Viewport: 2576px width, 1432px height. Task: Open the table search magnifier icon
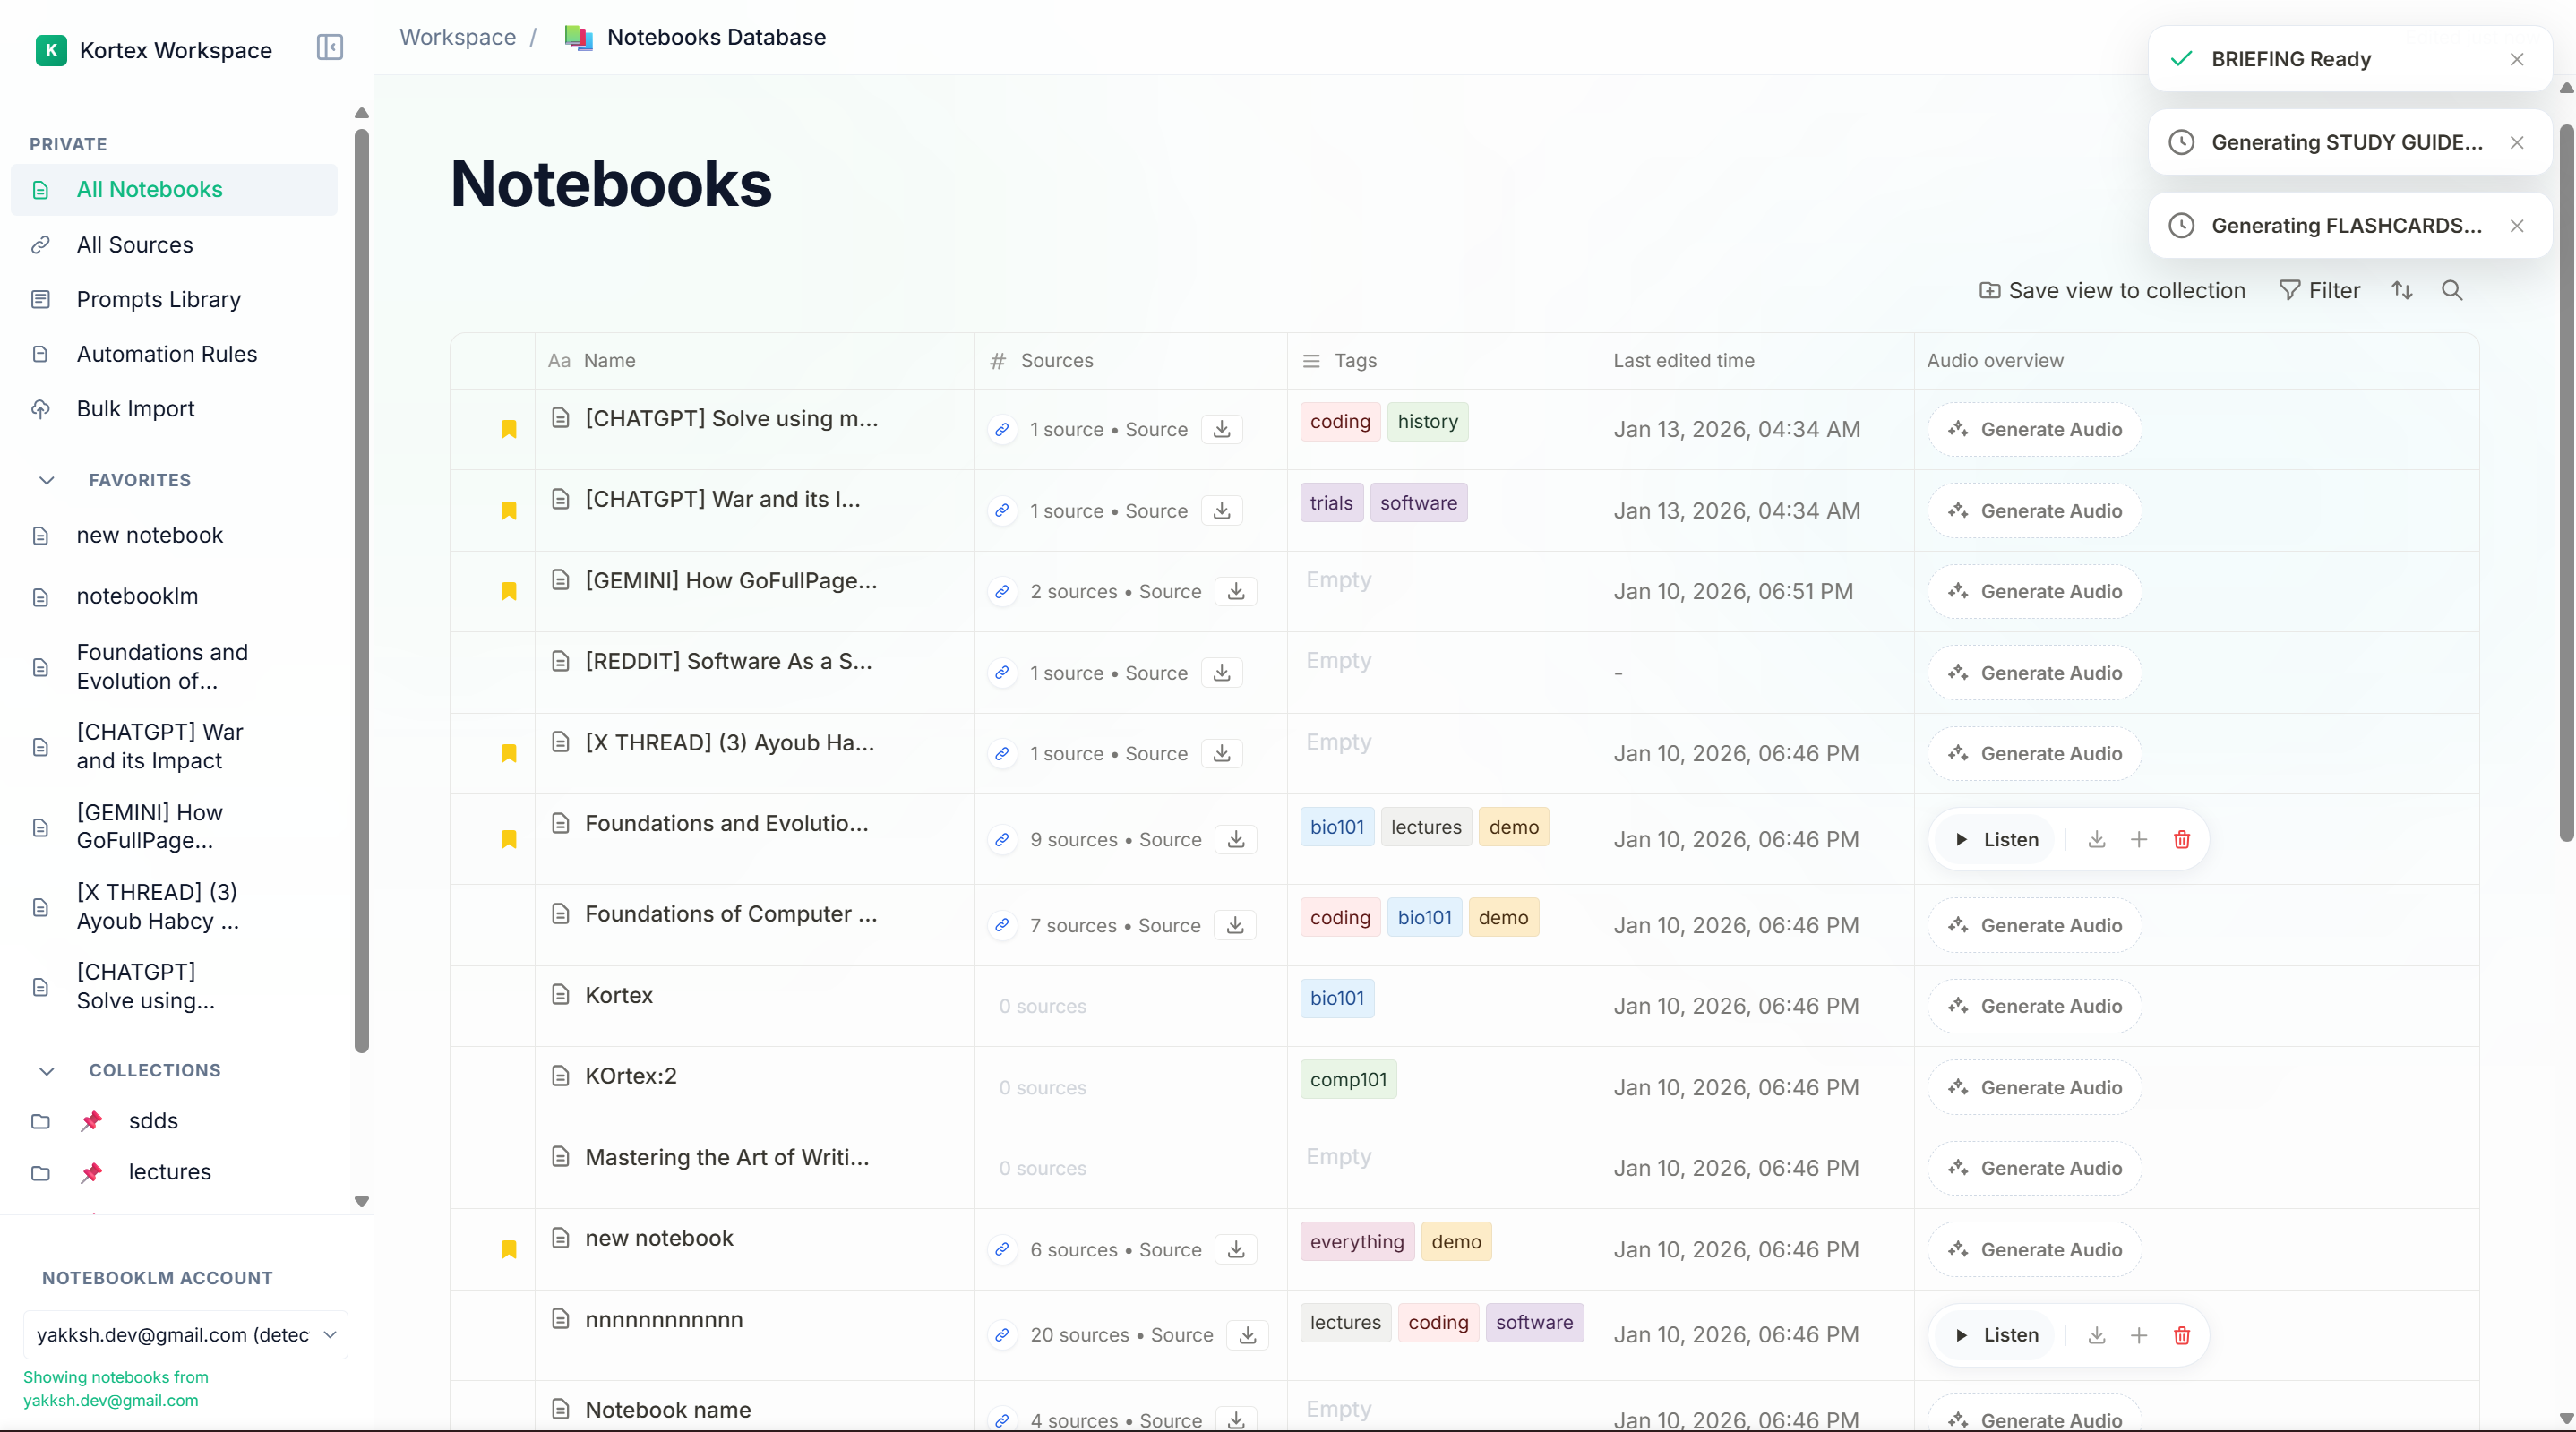(2452, 290)
